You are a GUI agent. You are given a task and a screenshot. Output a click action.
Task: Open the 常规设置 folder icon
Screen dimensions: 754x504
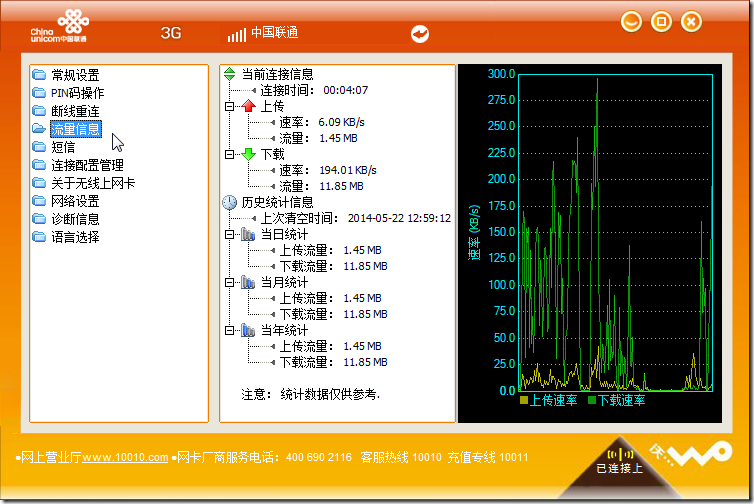[39, 75]
